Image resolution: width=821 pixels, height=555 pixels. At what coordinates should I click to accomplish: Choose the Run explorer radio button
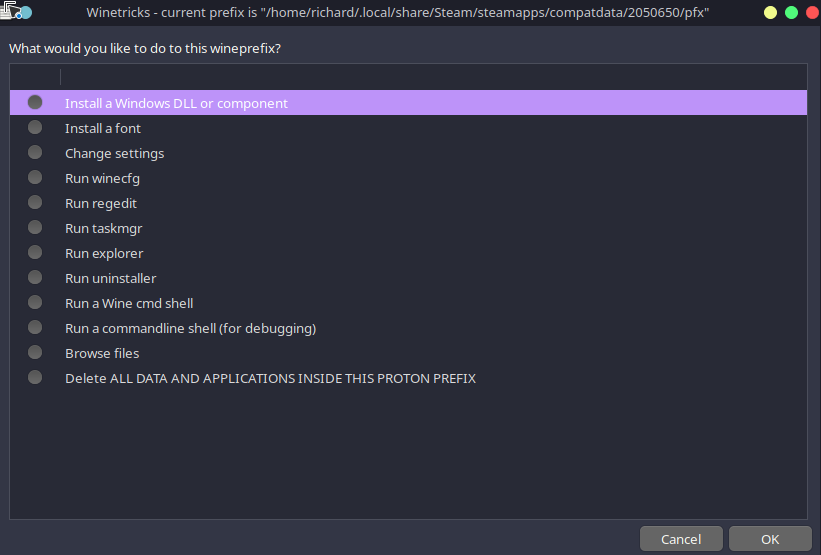35,253
